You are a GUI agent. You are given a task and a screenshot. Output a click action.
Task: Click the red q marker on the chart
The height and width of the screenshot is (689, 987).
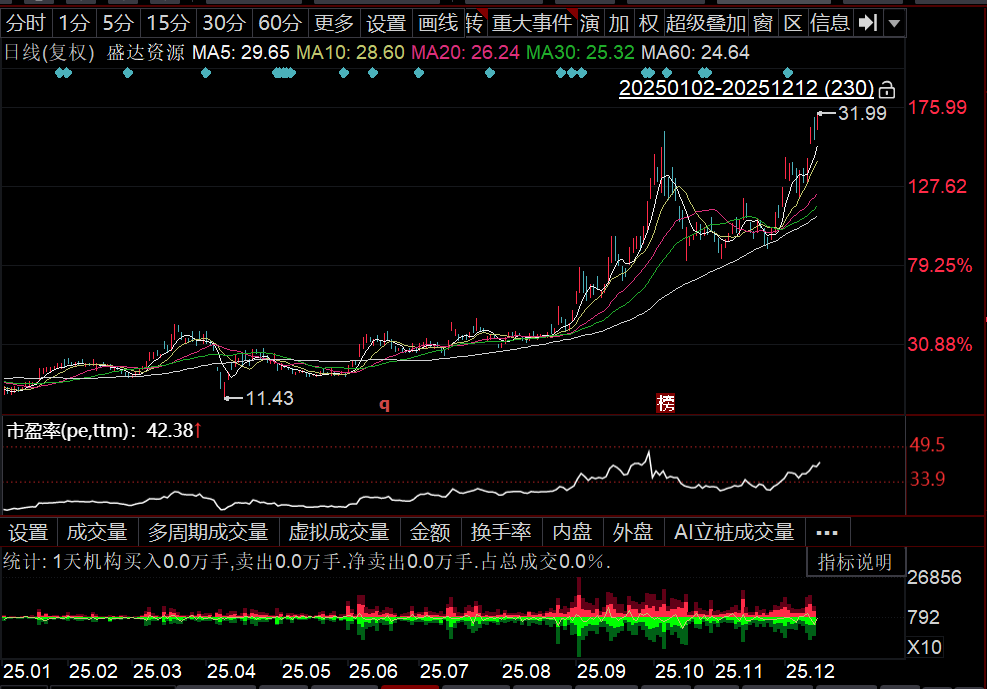tap(385, 404)
